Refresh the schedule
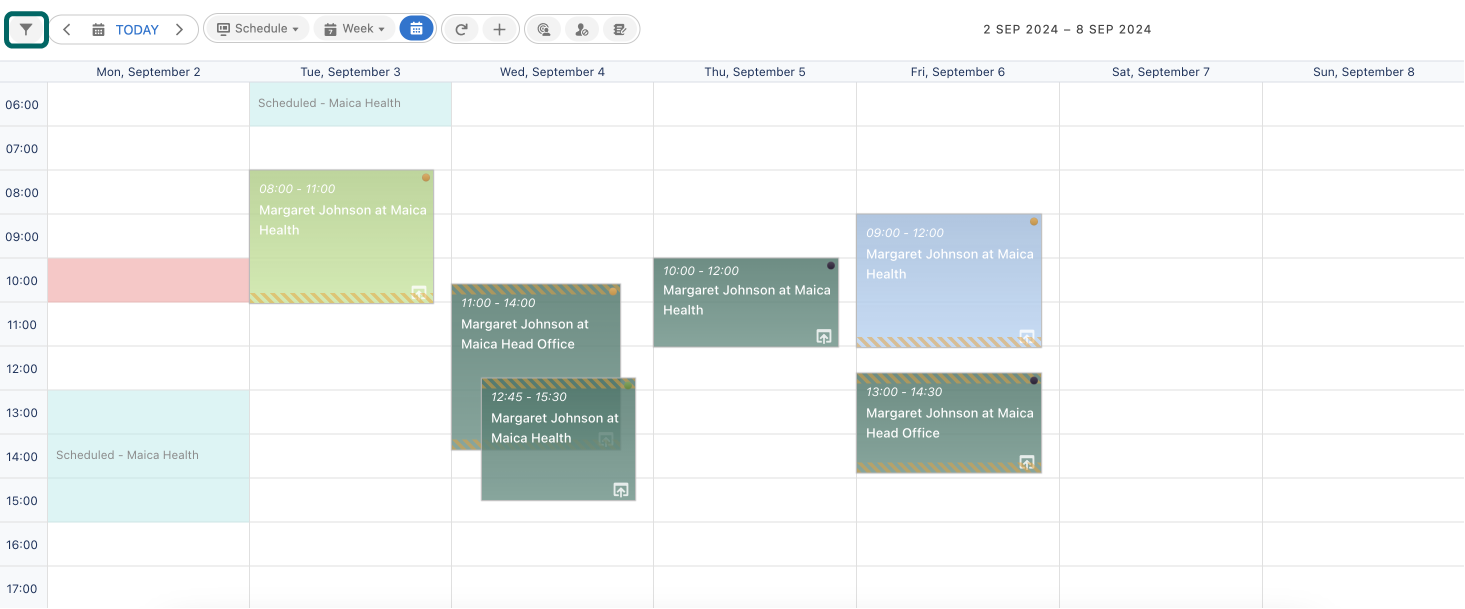Viewport: 1465px width, 609px height. 461,30
